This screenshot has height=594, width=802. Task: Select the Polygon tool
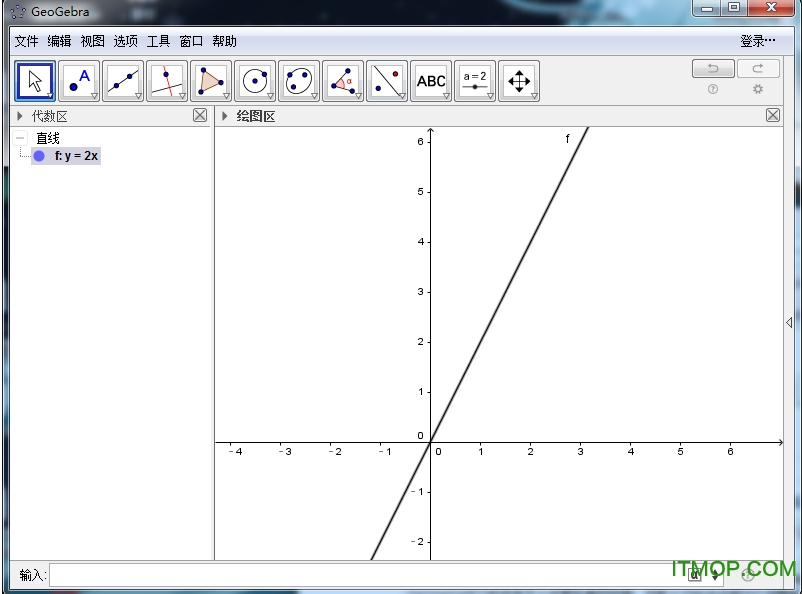[x=211, y=81]
